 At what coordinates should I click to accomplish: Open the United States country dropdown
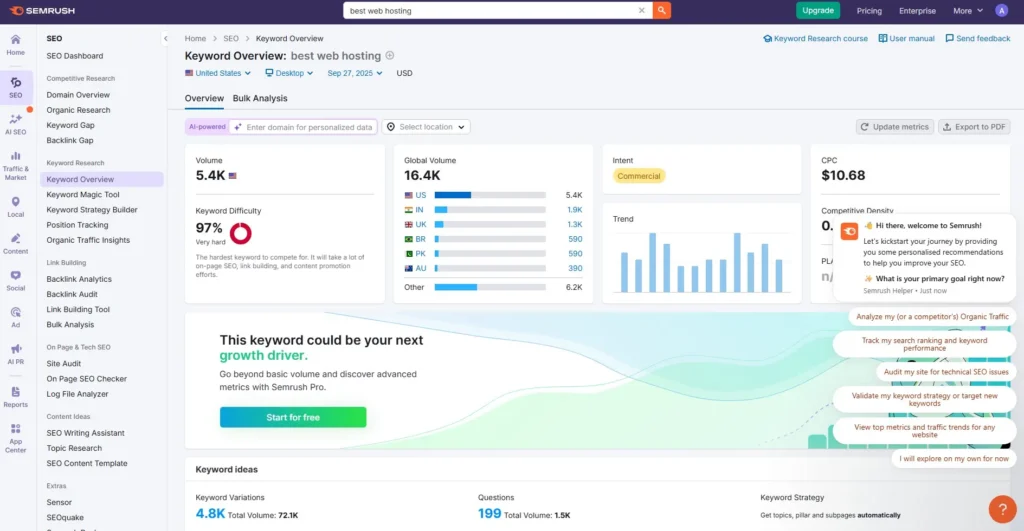[218, 73]
